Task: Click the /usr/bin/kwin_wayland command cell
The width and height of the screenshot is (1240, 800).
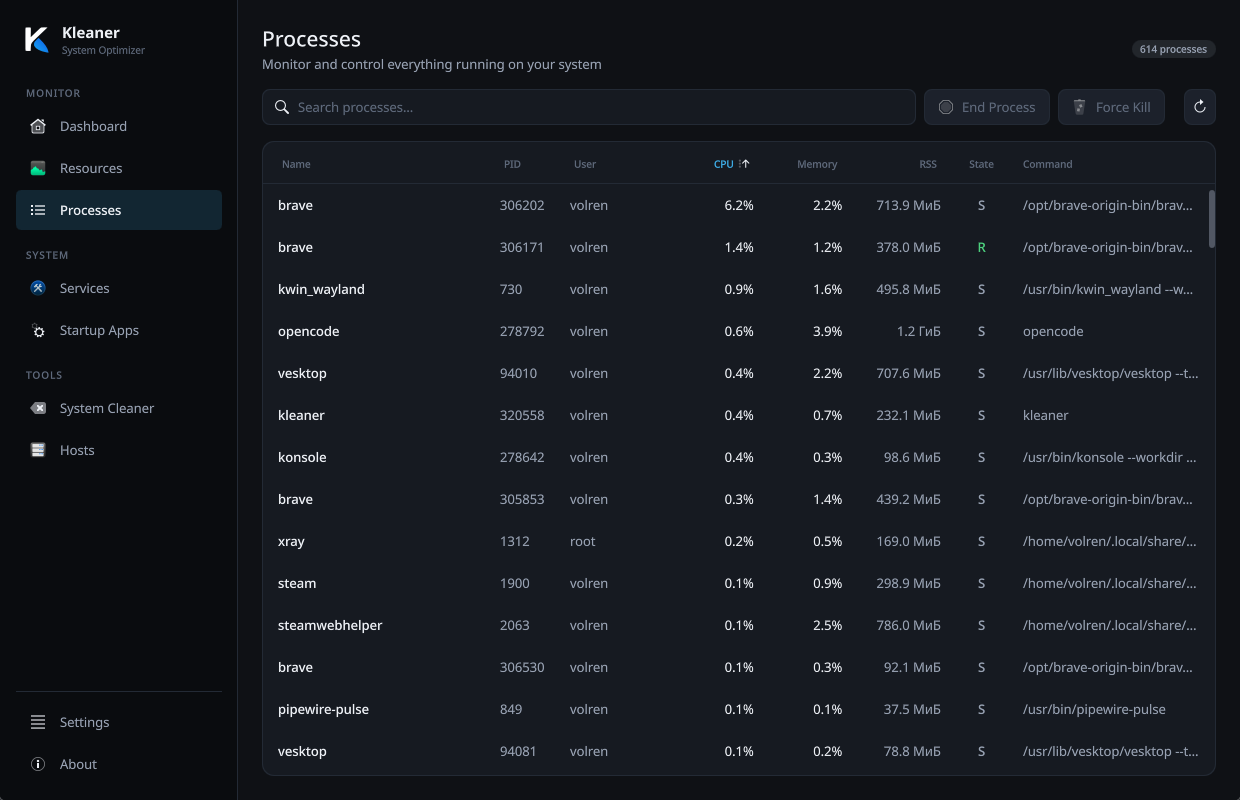Action: [x=1109, y=289]
